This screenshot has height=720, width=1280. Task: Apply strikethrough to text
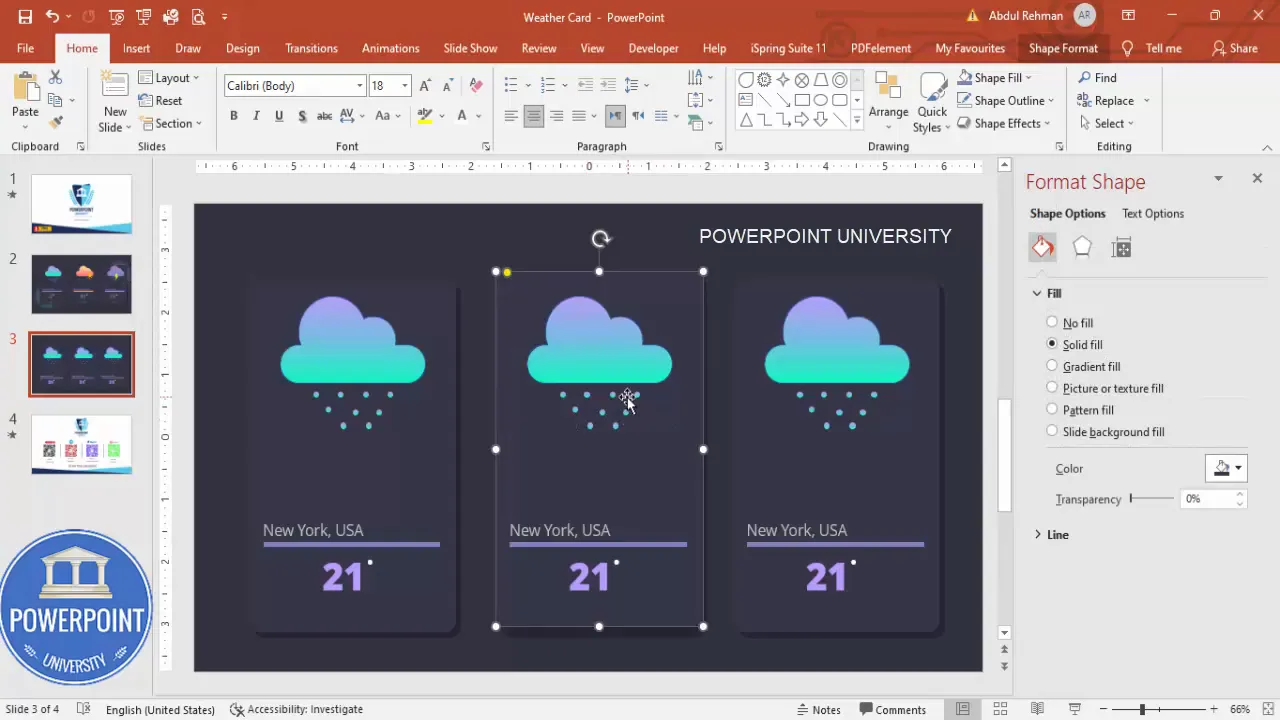pyautogui.click(x=324, y=116)
